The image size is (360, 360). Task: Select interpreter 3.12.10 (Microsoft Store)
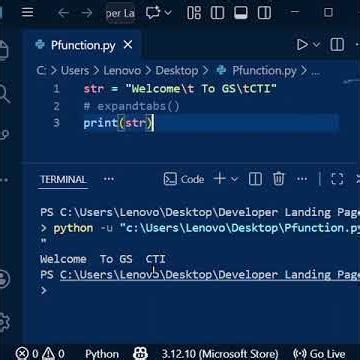tap(220, 354)
